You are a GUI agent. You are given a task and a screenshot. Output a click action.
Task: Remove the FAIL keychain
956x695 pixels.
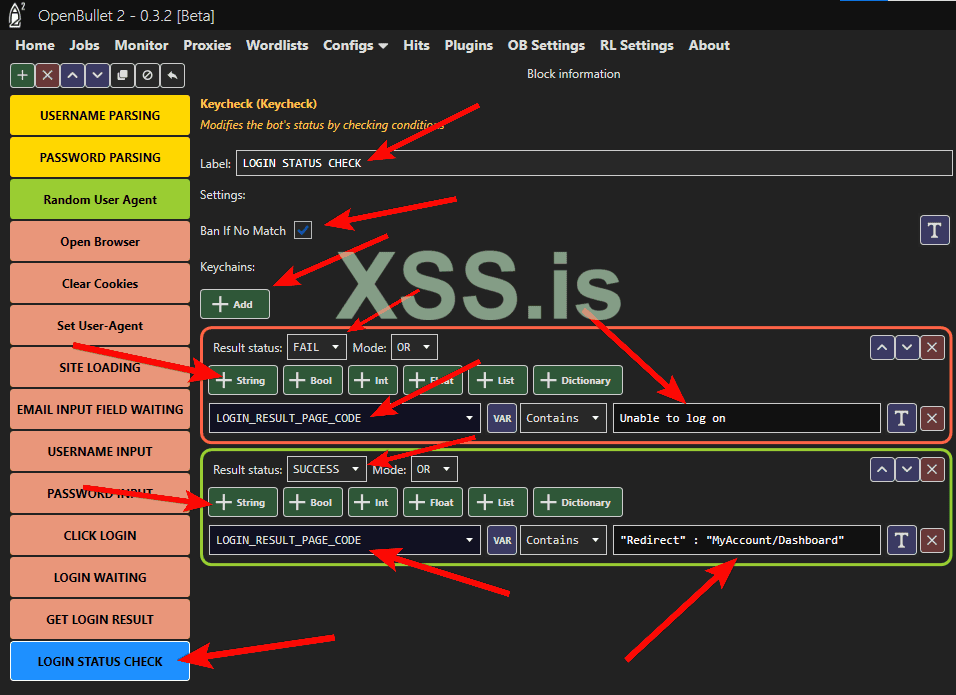932,348
